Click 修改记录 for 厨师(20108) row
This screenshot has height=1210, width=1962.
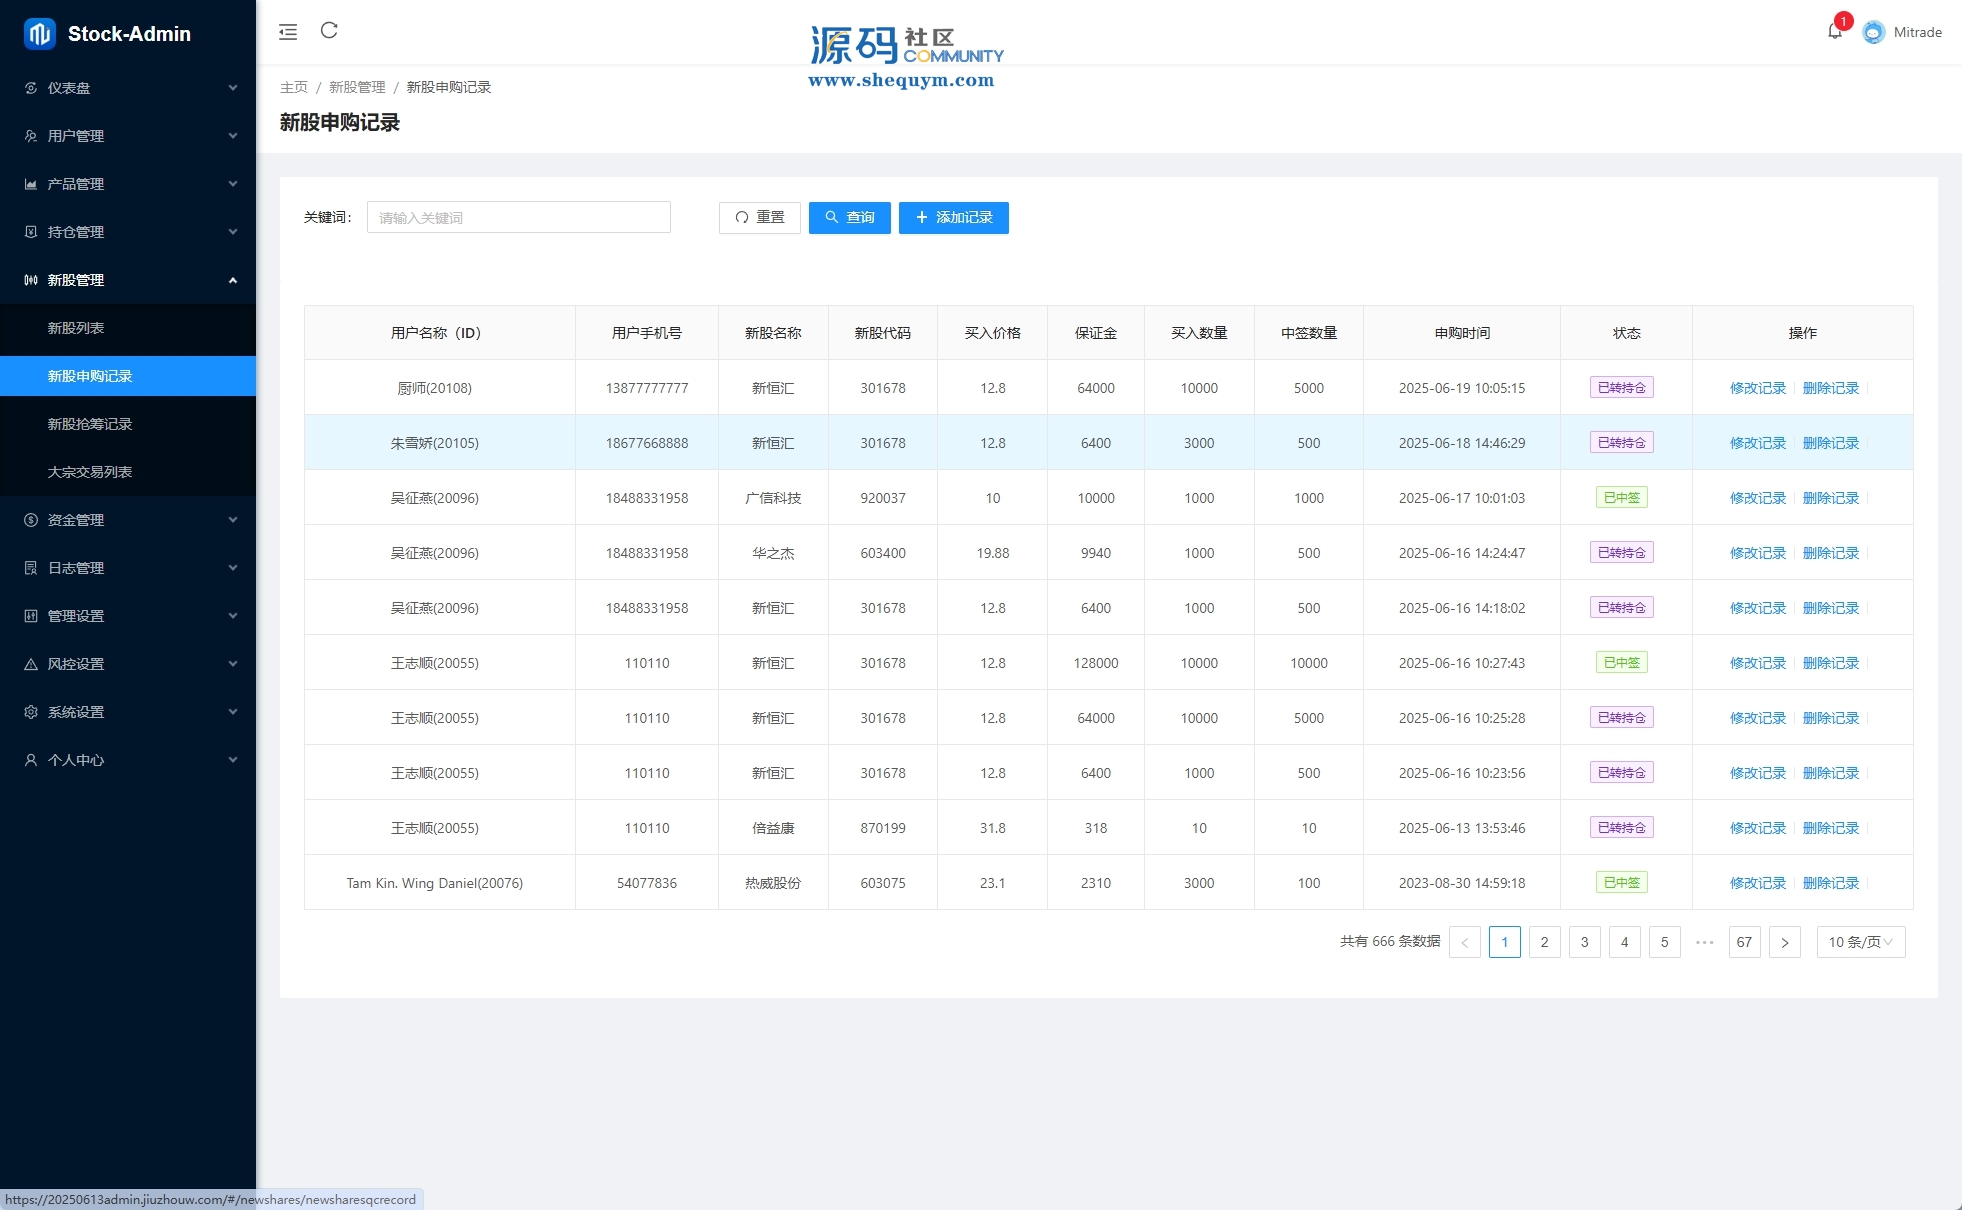tap(1757, 388)
